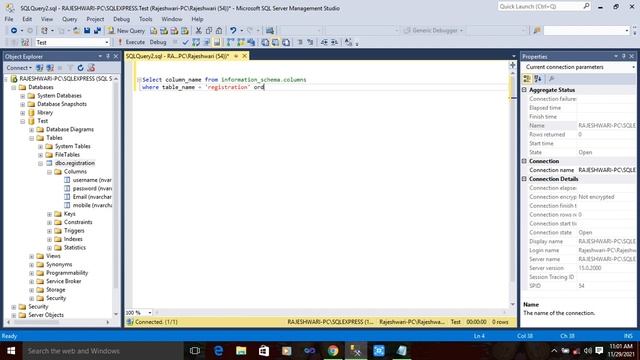
Task: Click the Property Pages wrench icon
Action: tap(551, 78)
